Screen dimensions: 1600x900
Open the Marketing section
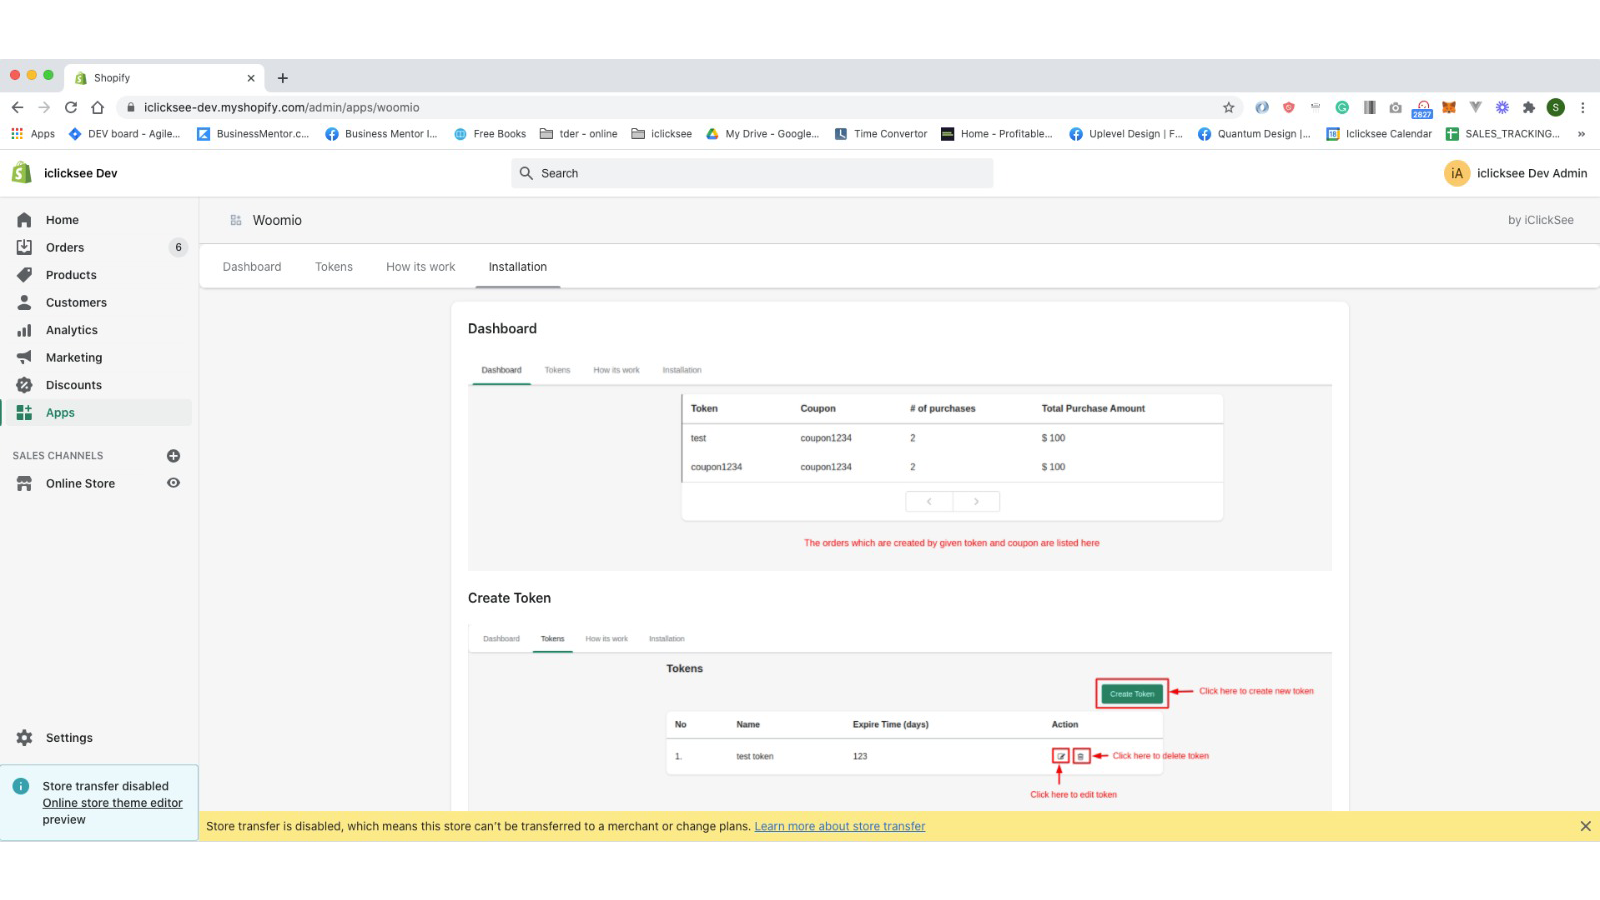click(73, 357)
